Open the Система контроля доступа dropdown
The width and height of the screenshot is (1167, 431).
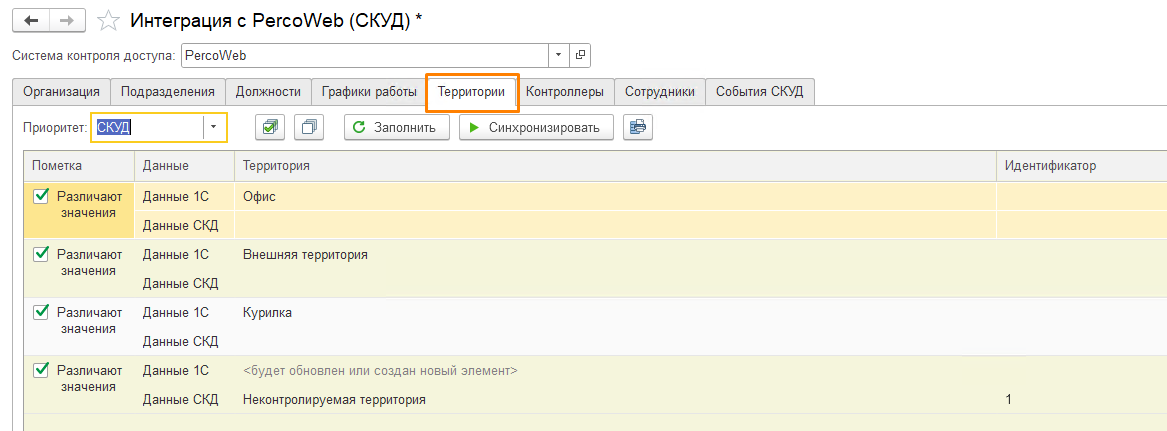tap(558, 55)
